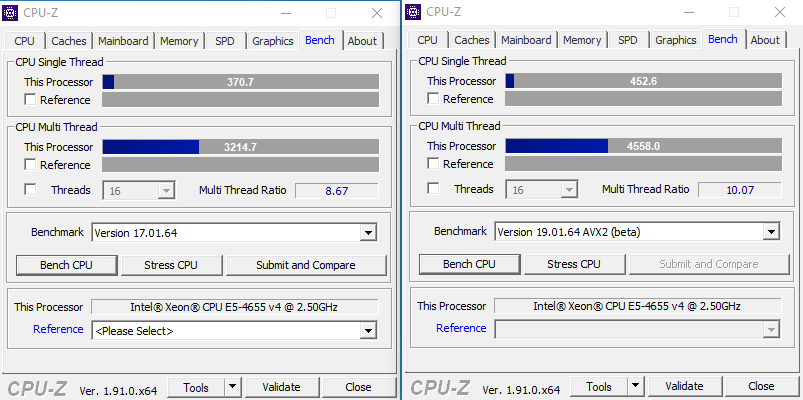Image resolution: width=803 pixels, height=400 pixels.
Task: Click empty Multi Thread Reference bar in right window
Action: (644, 164)
